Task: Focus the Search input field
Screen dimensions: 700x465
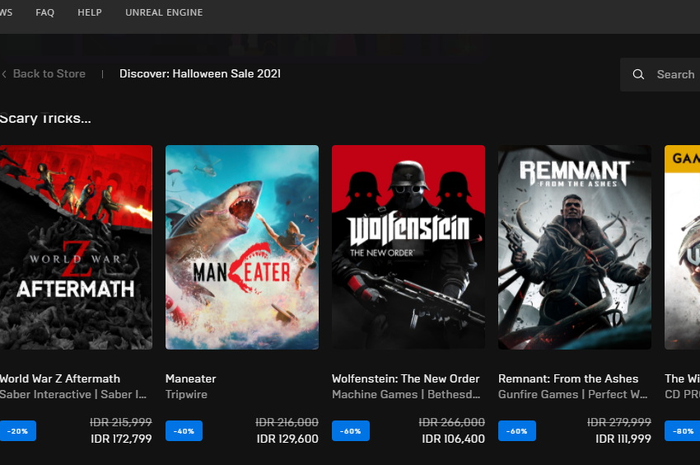Action: tap(660, 75)
